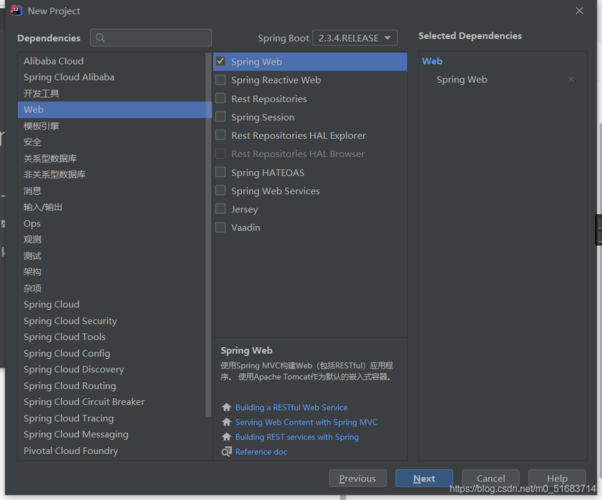Enable the Spring Reactive Web checkbox
Viewport: 602px width, 500px height.
coord(221,80)
